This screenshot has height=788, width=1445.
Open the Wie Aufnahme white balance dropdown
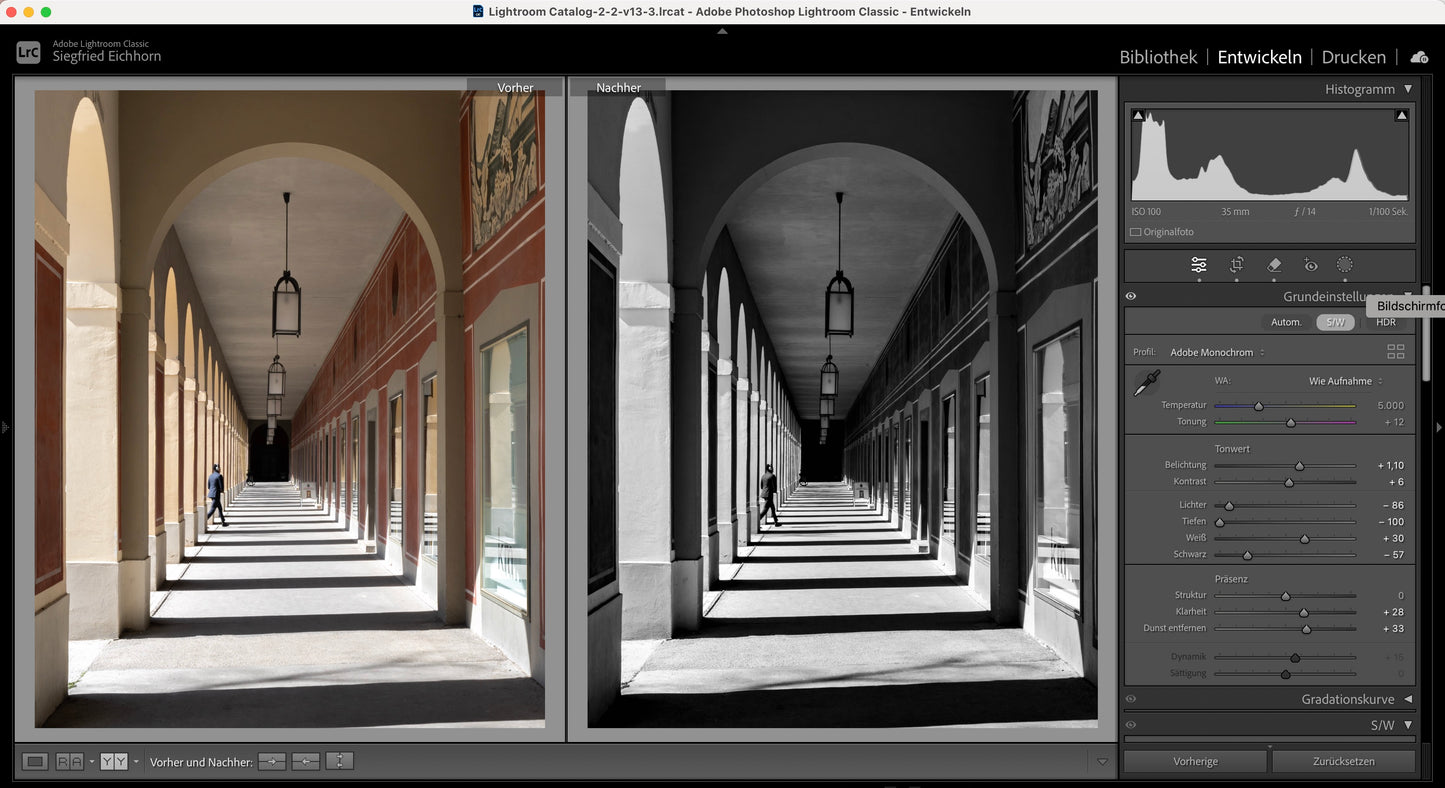pyautogui.click(x=1345, y=381)
